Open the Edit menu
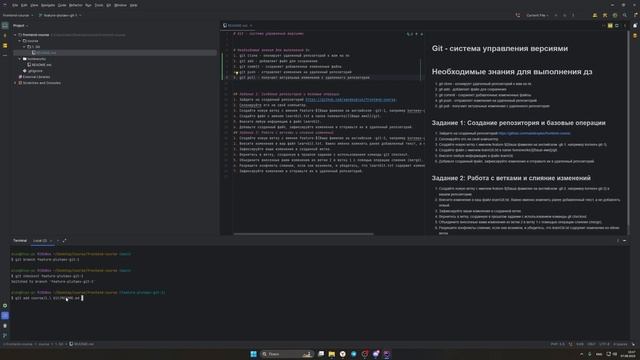The height and width of the screenshot is (360, 640). coord(24,5)
